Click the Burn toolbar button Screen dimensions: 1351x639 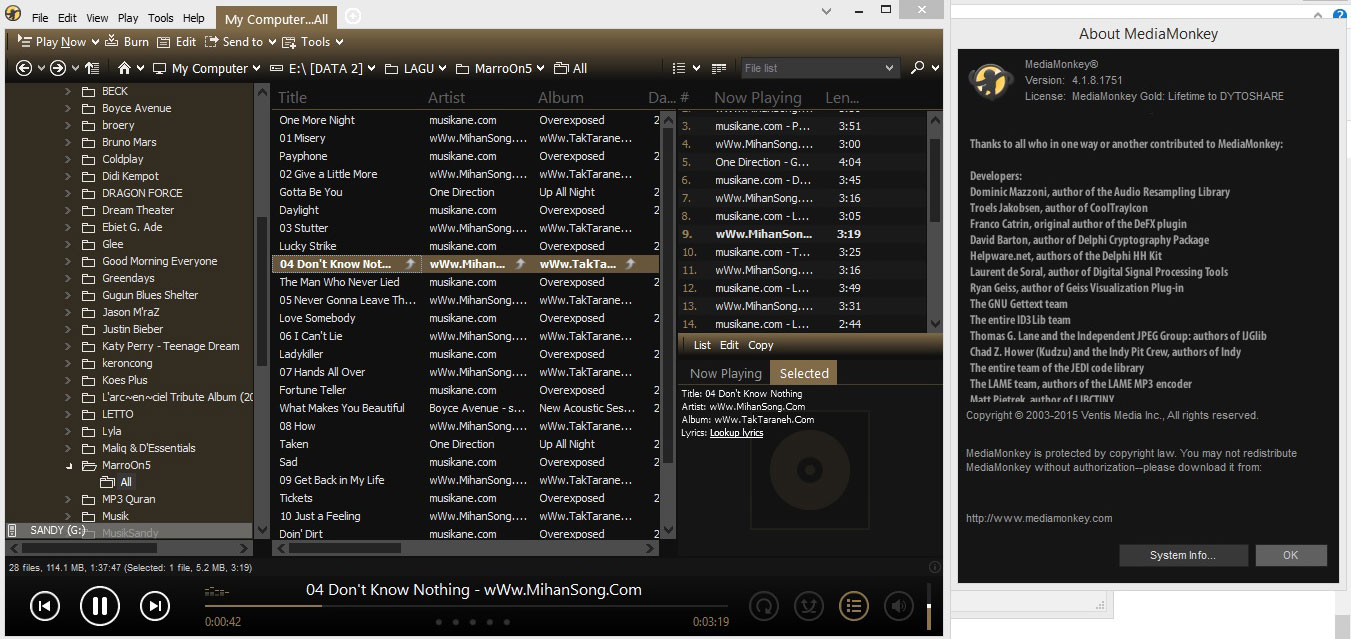[126, 42]
